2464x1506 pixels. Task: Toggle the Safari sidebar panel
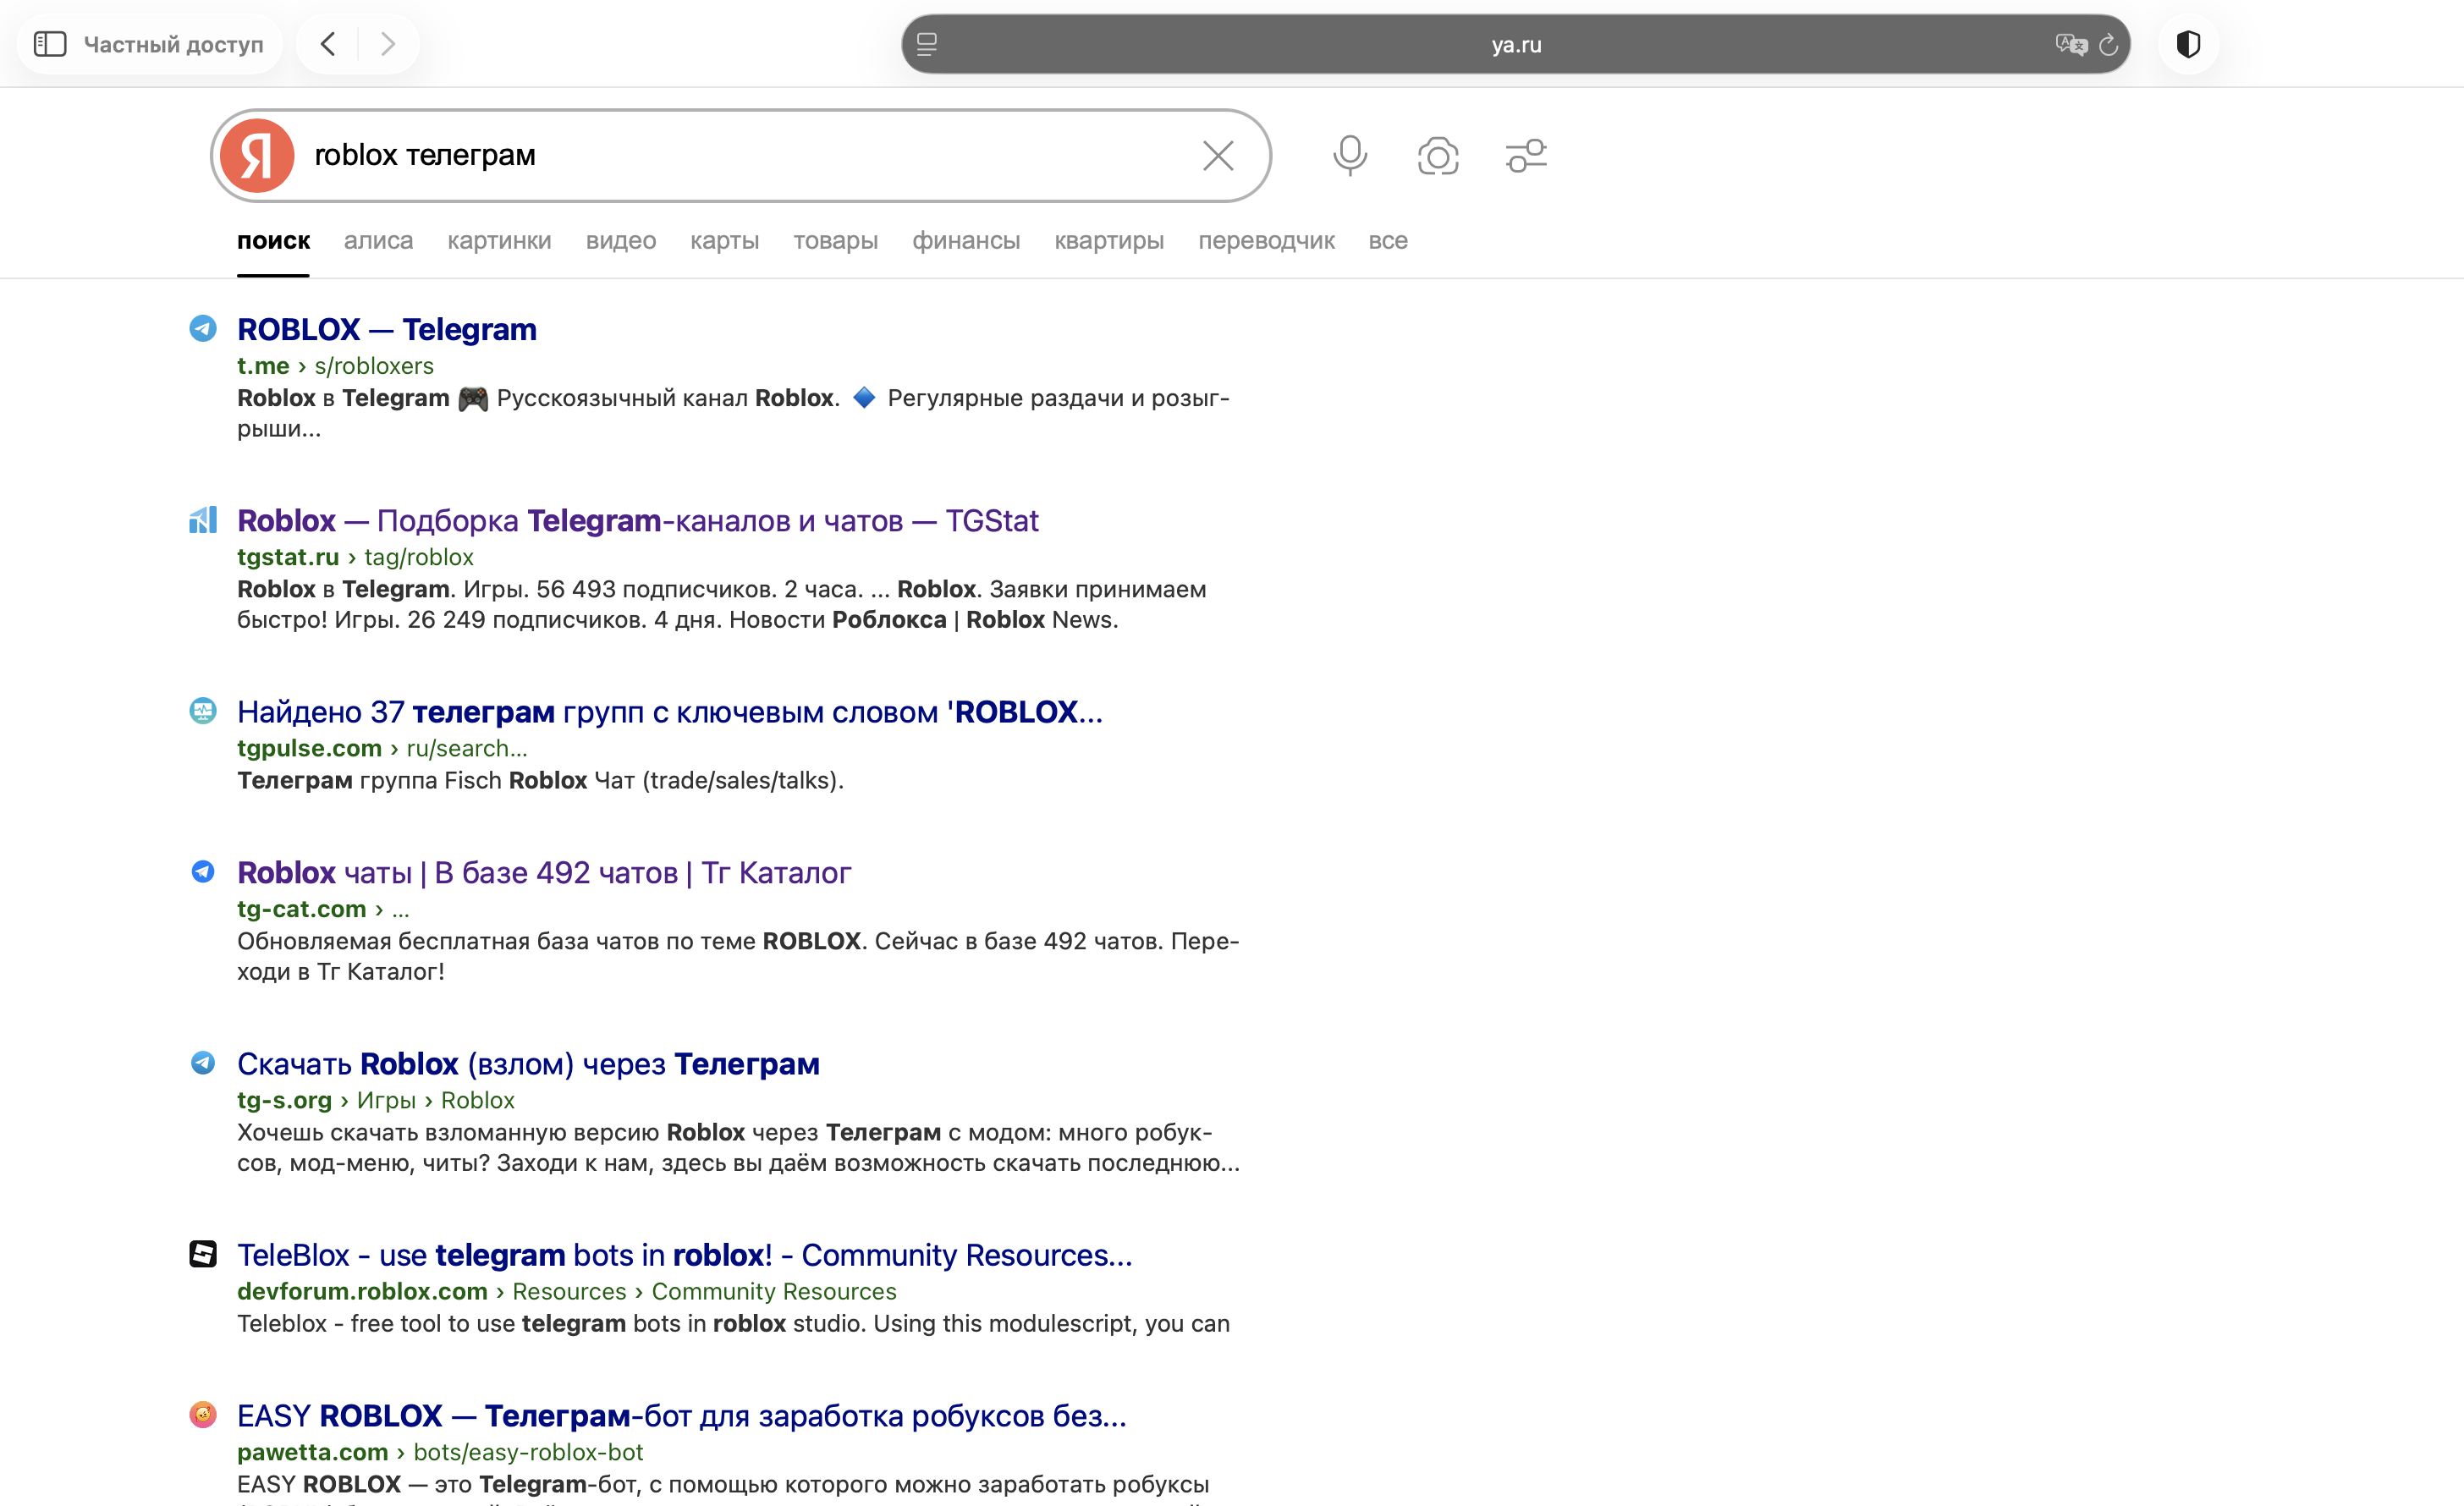(x=50, y=44)
